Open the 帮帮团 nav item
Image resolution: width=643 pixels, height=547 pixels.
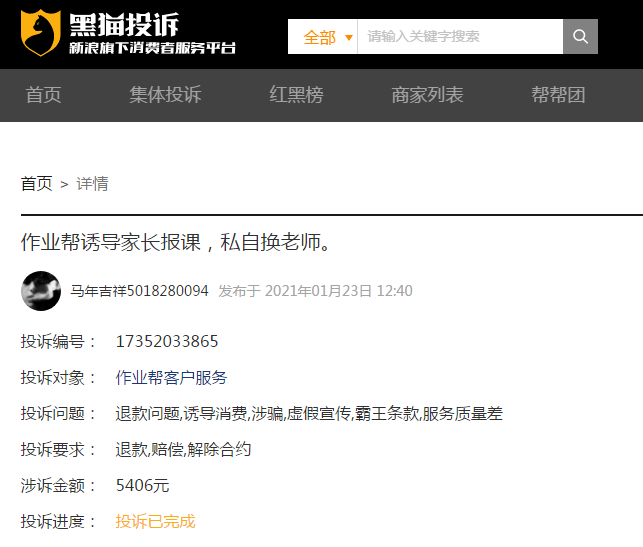pos(558,95)
